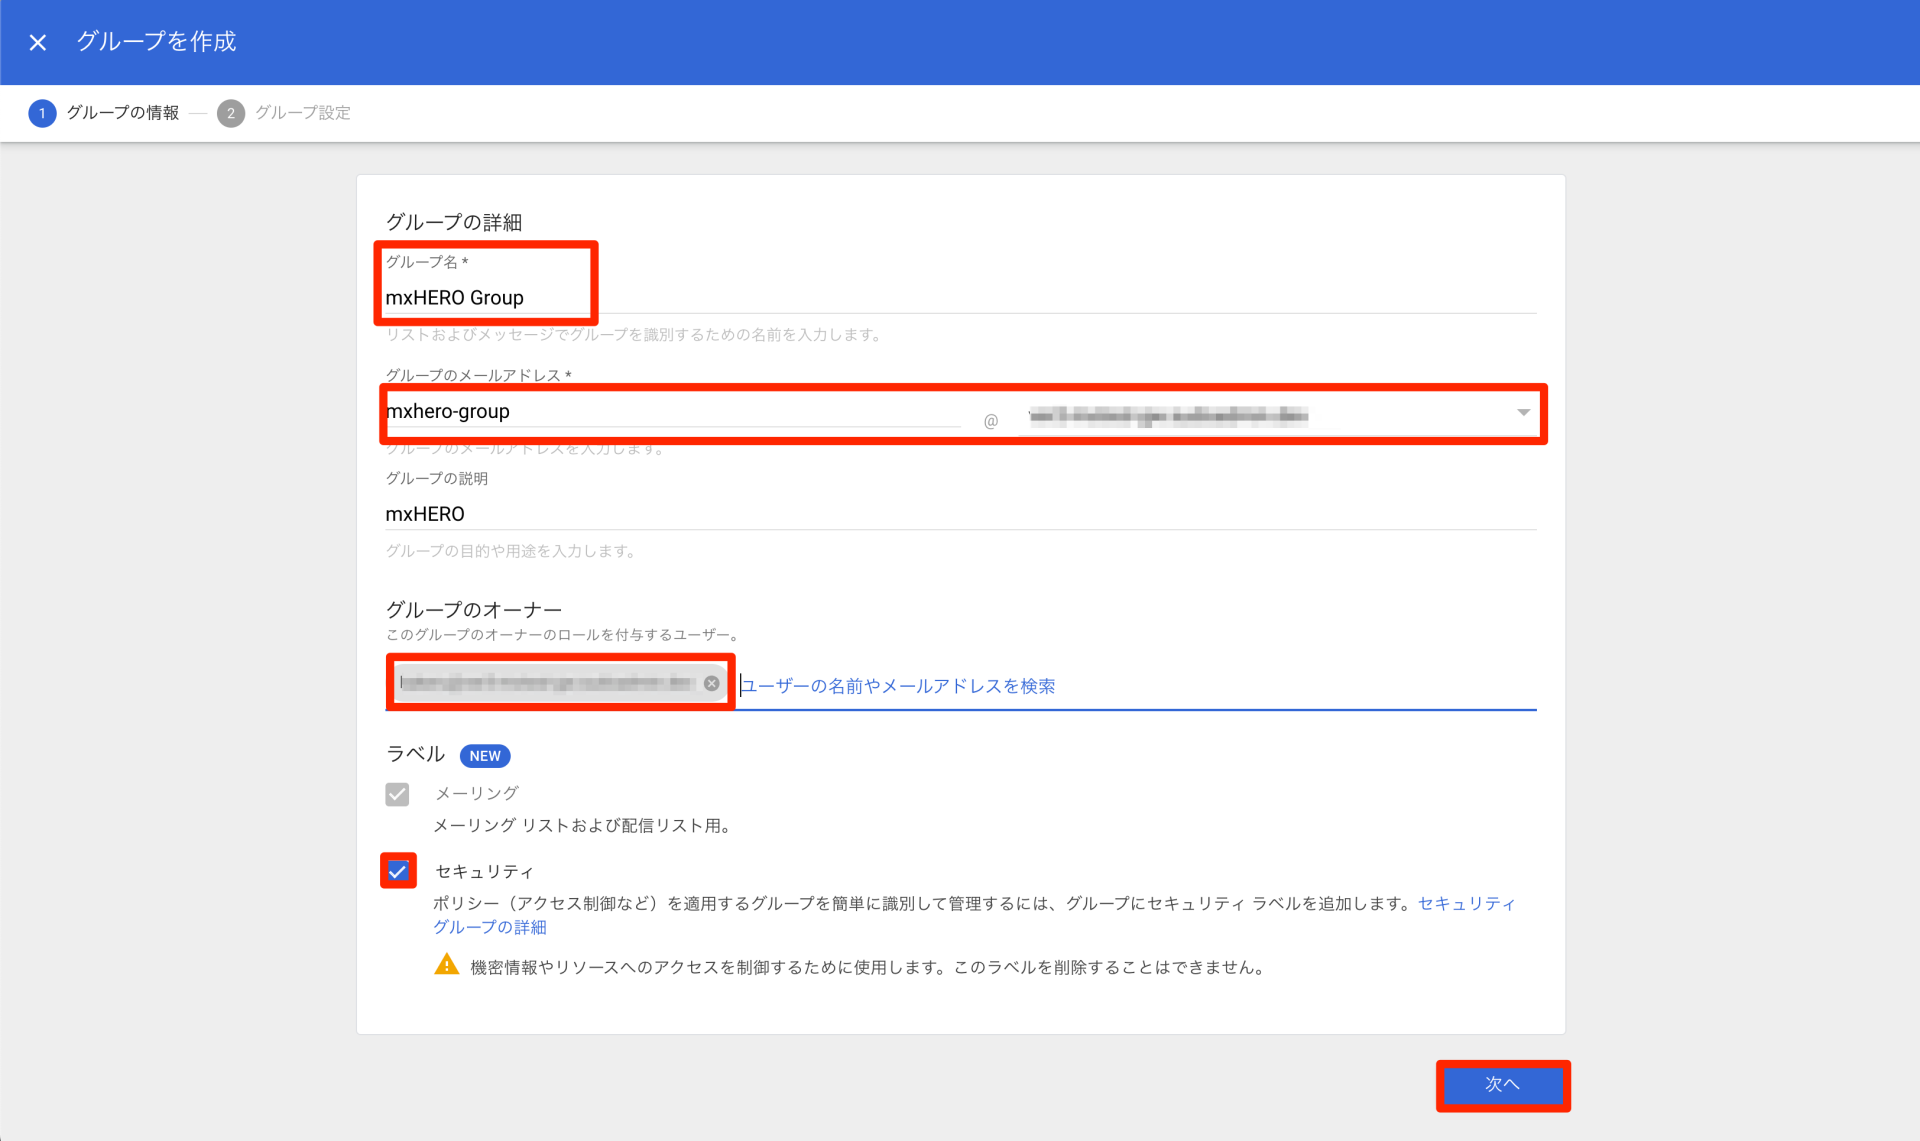Click the checkmark icon inside セキュリティ checkbox

point(398,870)
